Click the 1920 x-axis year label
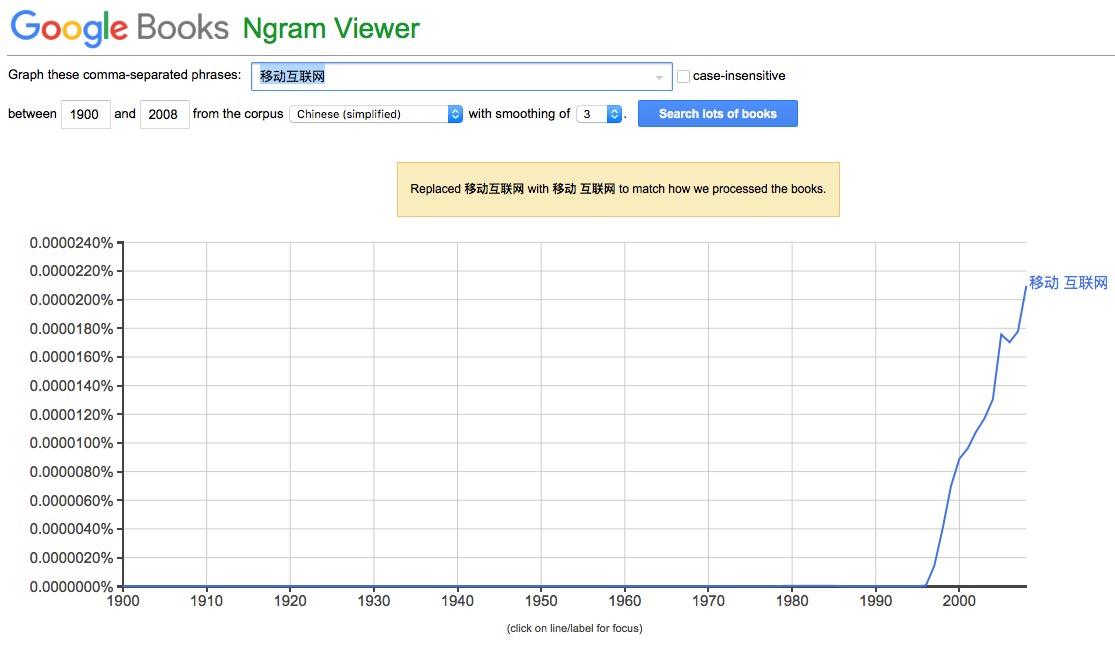Image resolution: width=1115 pixels, height=647 pixels. point(290,601)
